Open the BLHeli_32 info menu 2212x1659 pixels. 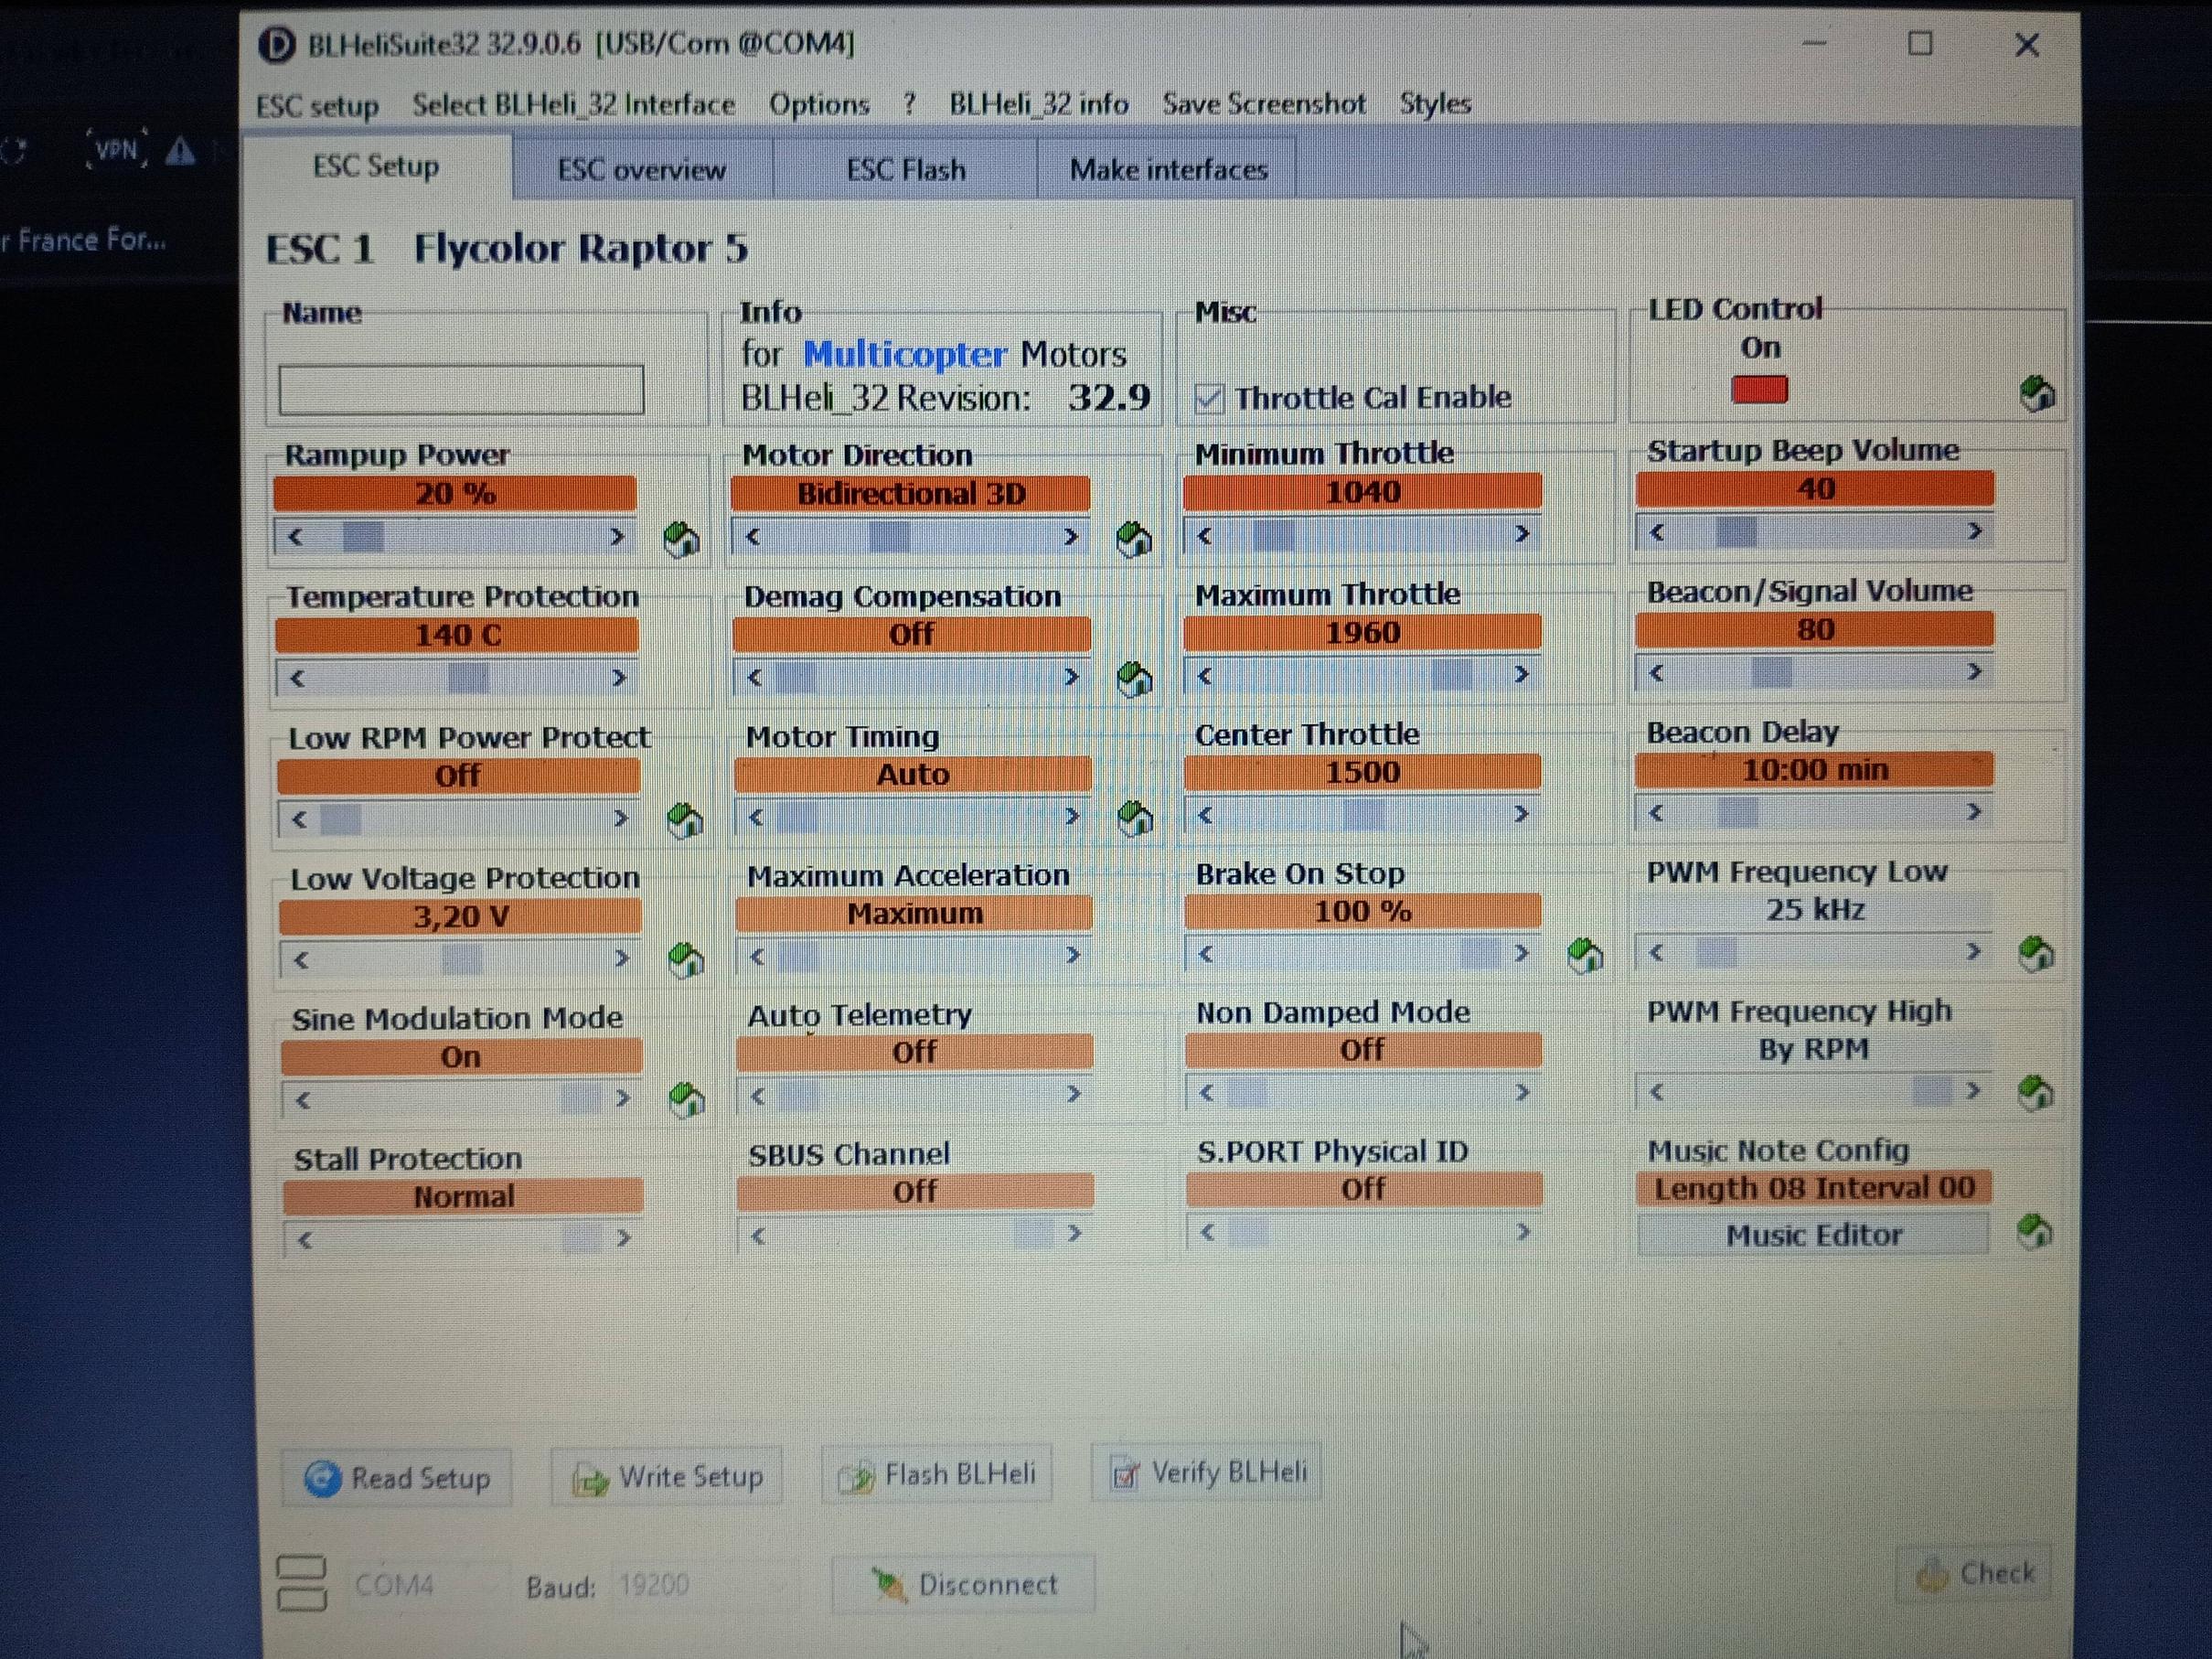point(1038,104)
